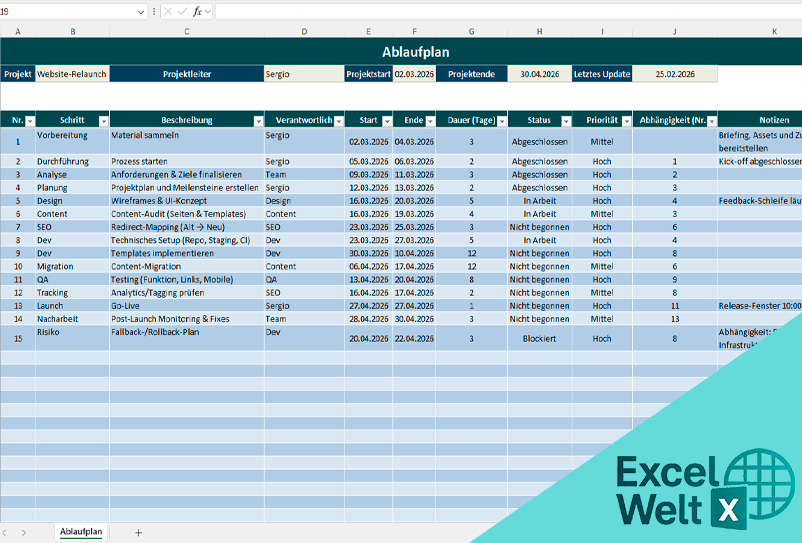Select the Ablaufplan title cell
The width and height of the screenshot is (802, 543).
401,51
